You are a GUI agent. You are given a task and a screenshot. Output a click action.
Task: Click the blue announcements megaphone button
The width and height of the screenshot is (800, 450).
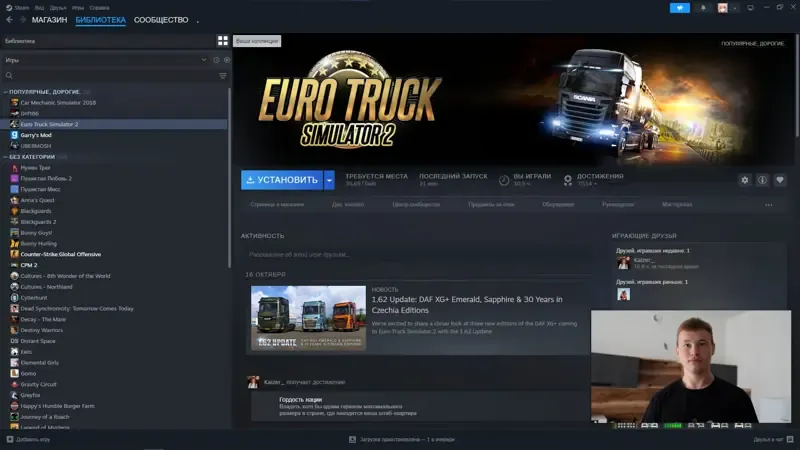coord(680,8)
